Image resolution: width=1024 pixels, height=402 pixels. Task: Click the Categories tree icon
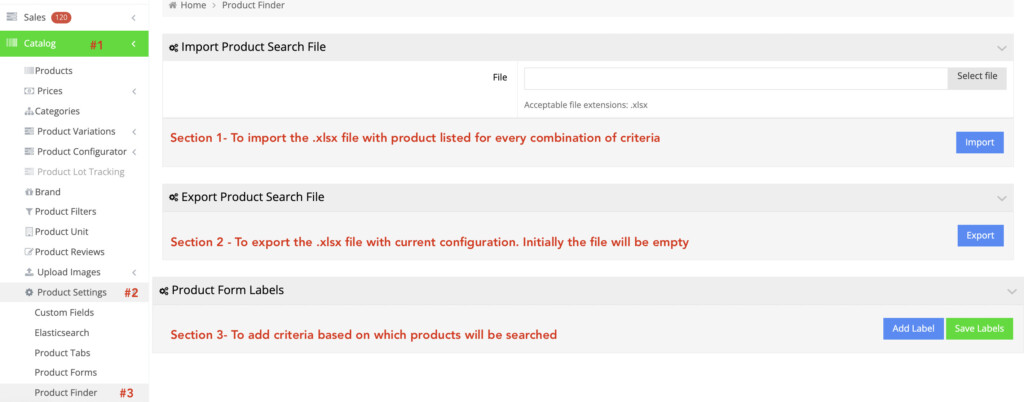[x=28, y=111]
